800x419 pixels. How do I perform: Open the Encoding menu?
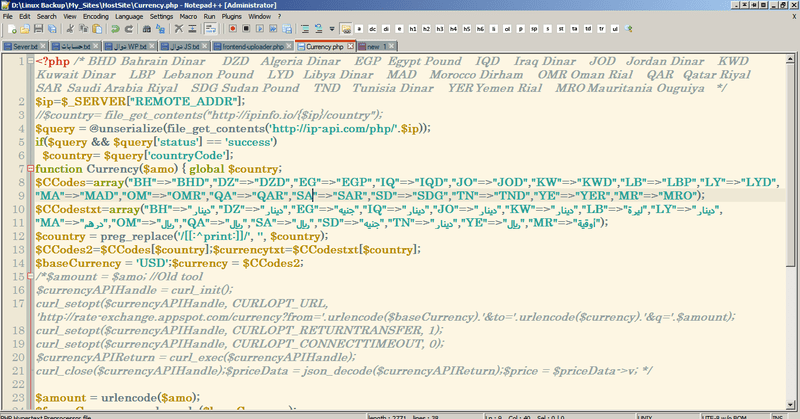96,17
